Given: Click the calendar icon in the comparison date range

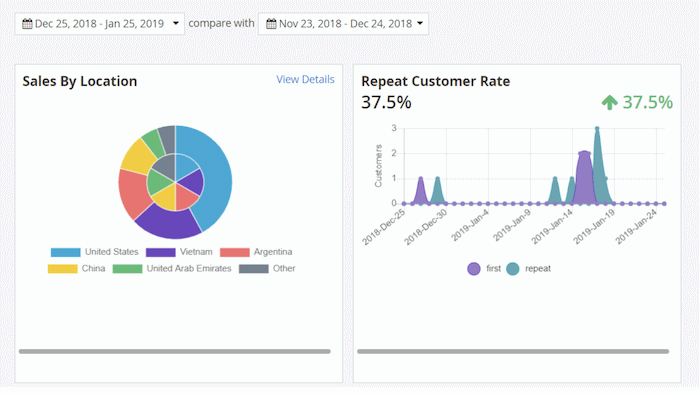Looking at the screenshot, I should click(271, 24).
